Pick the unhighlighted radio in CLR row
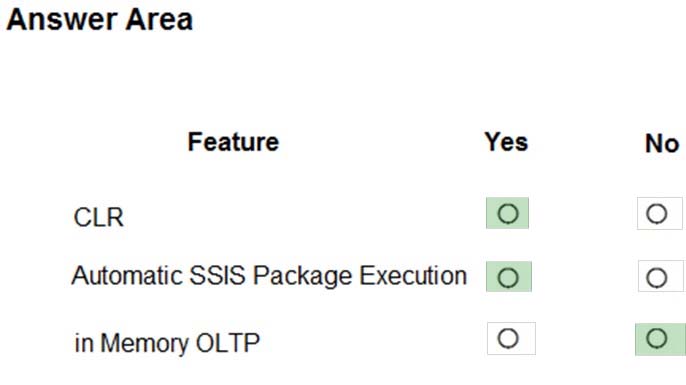This screenshot has width=686, height=385. 657,214
